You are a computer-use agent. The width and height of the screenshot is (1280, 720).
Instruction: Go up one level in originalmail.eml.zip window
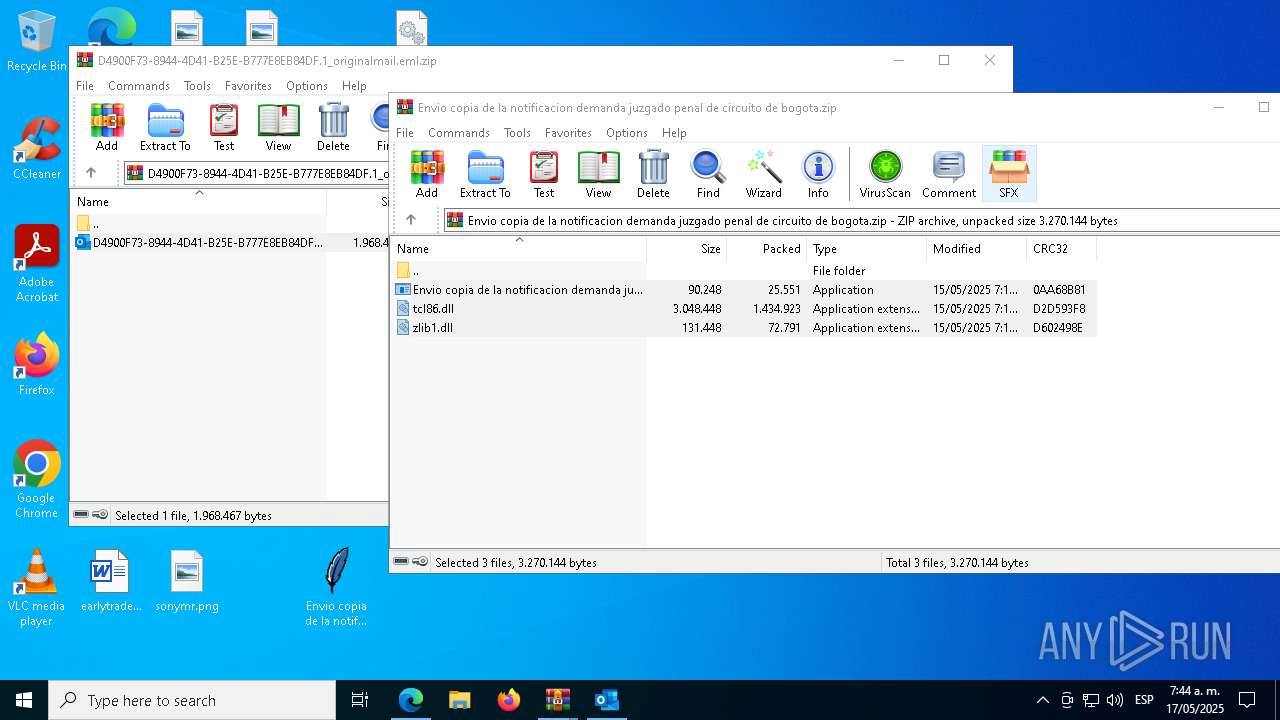tap(90, 173)
